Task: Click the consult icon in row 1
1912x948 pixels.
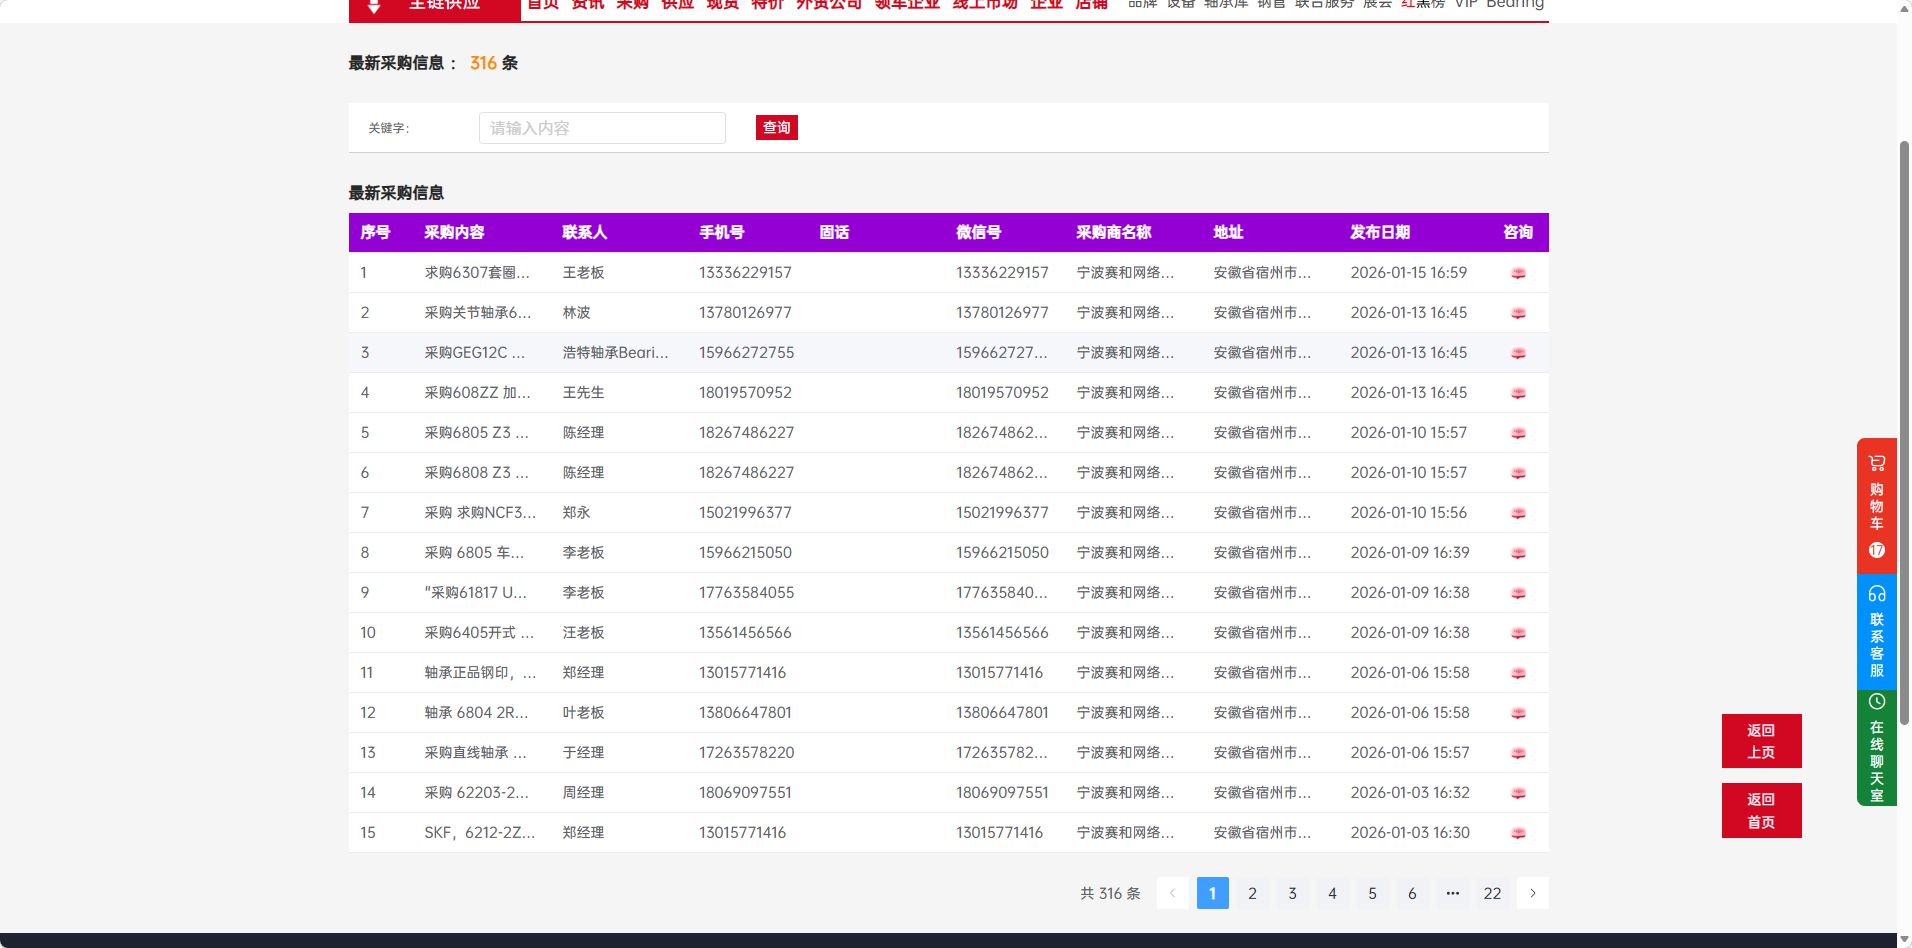Action: (x=1518, y=273)
